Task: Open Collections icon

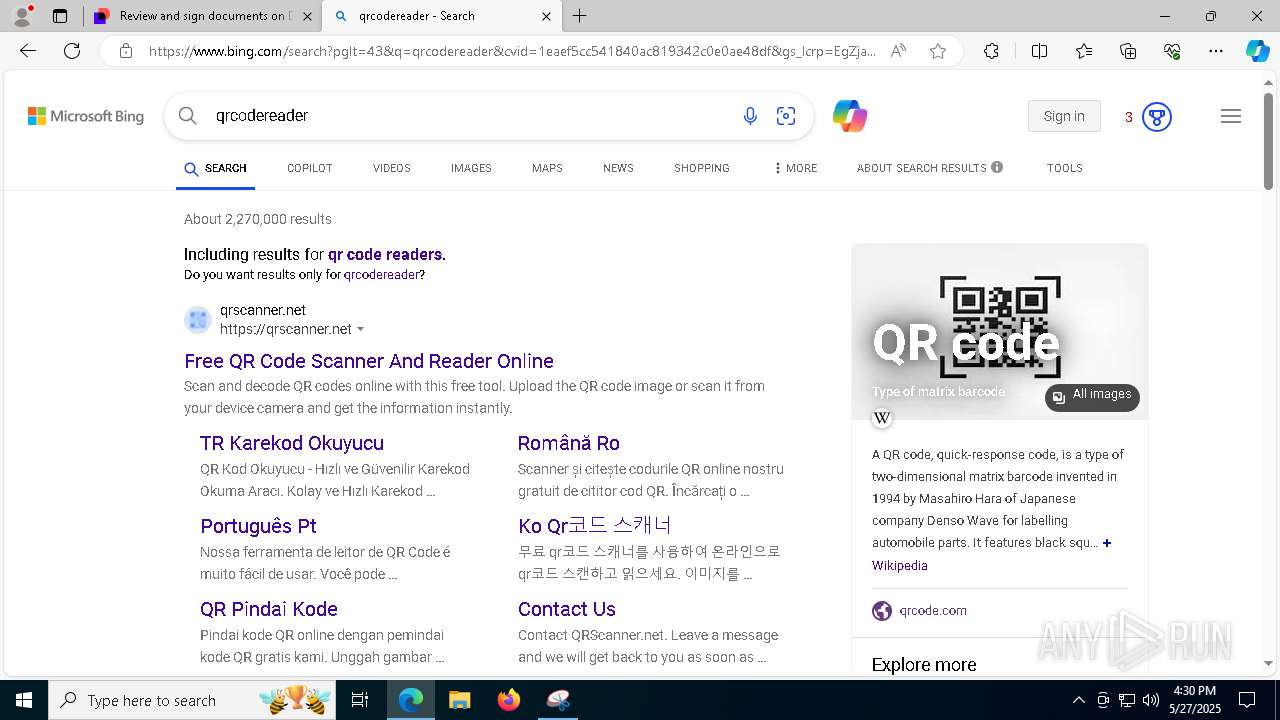Action: click(1128, 51)
